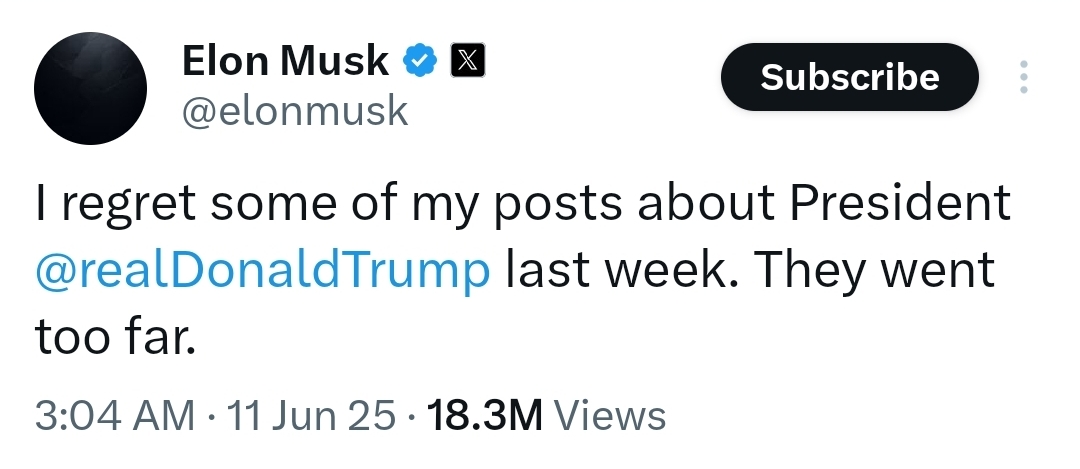Open the Elon Musk display name link
Image resolution: width=1080 pixels, height=469 pixels.
point(284,62)
